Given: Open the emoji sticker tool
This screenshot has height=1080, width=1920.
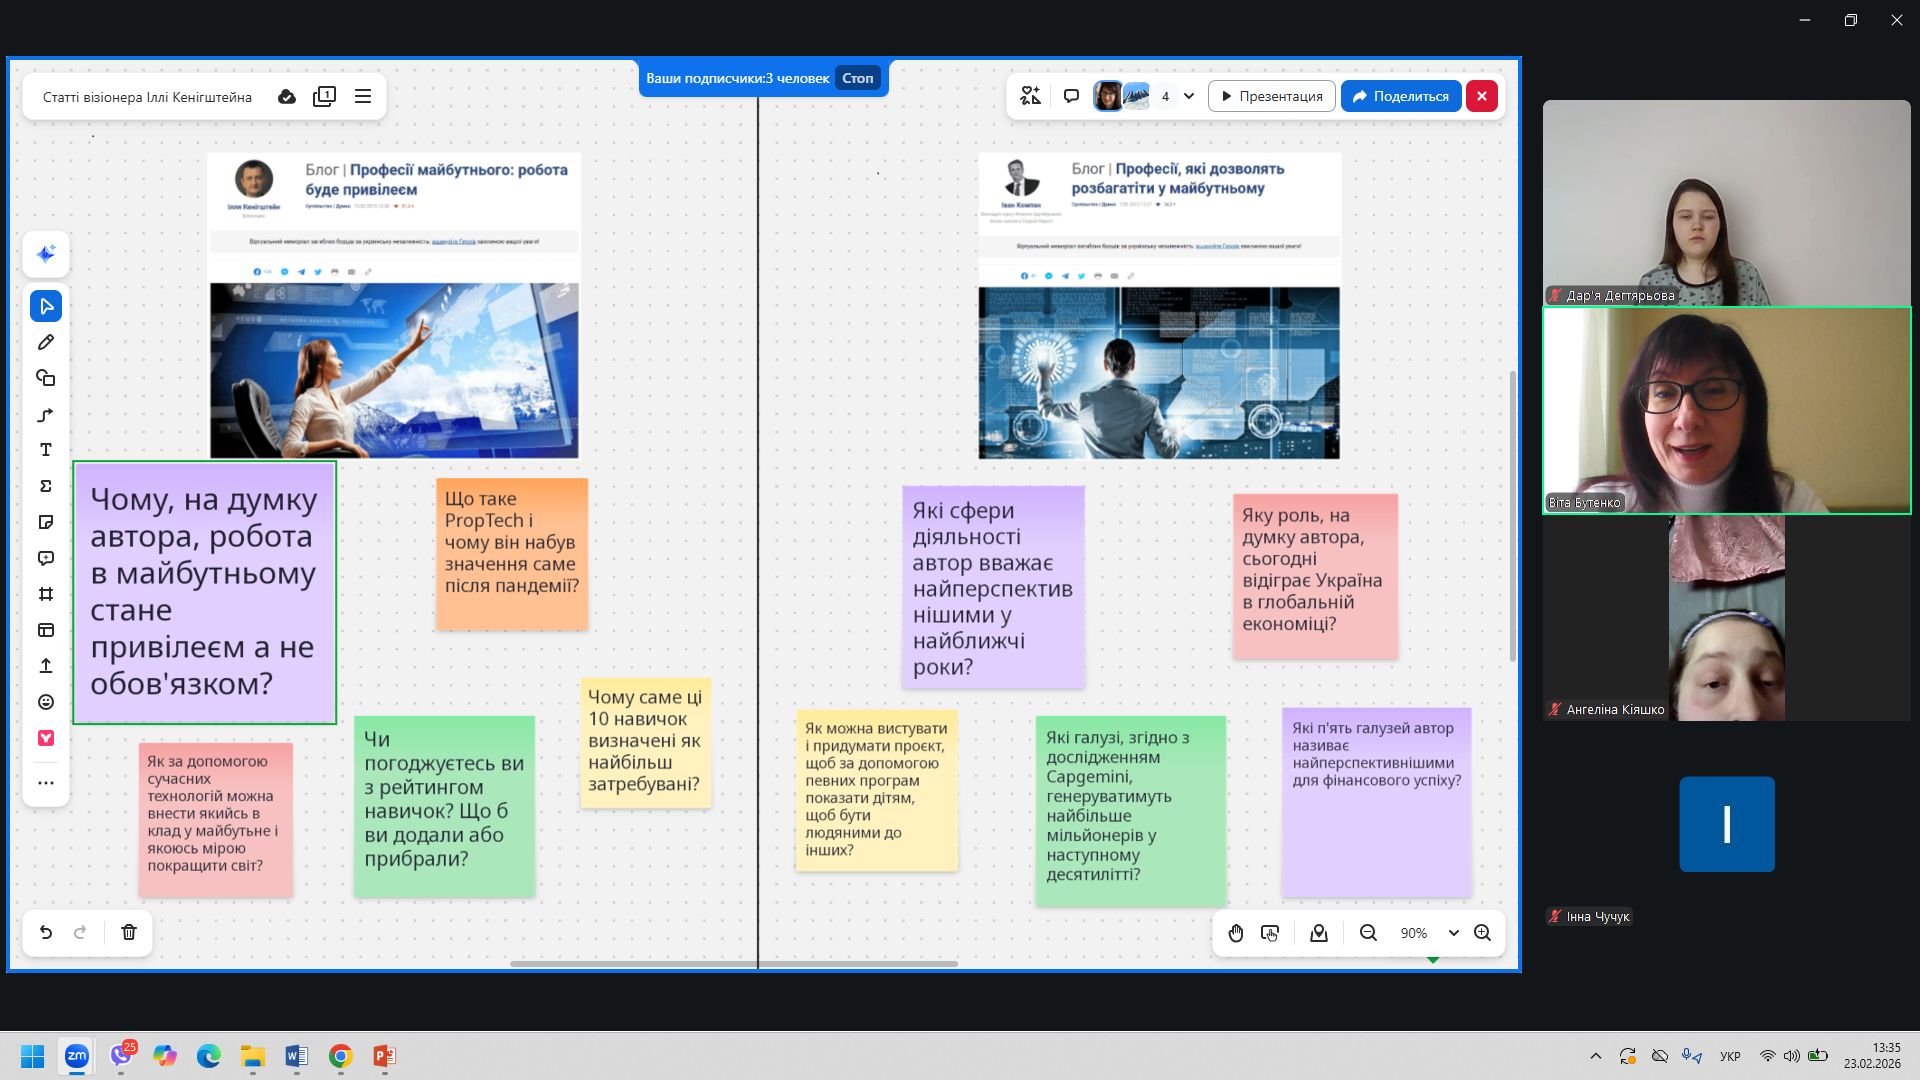Looking at the screenshot, I should [x=46, y=702].
